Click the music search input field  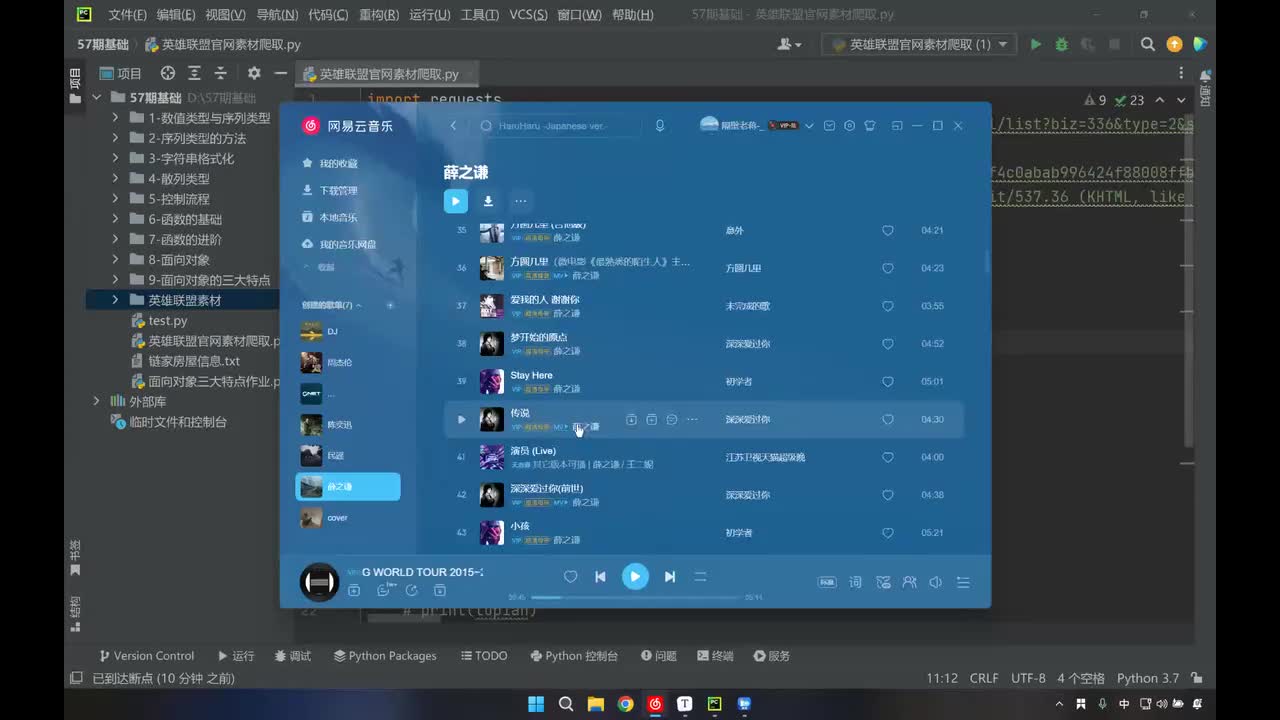pos(557,126)
